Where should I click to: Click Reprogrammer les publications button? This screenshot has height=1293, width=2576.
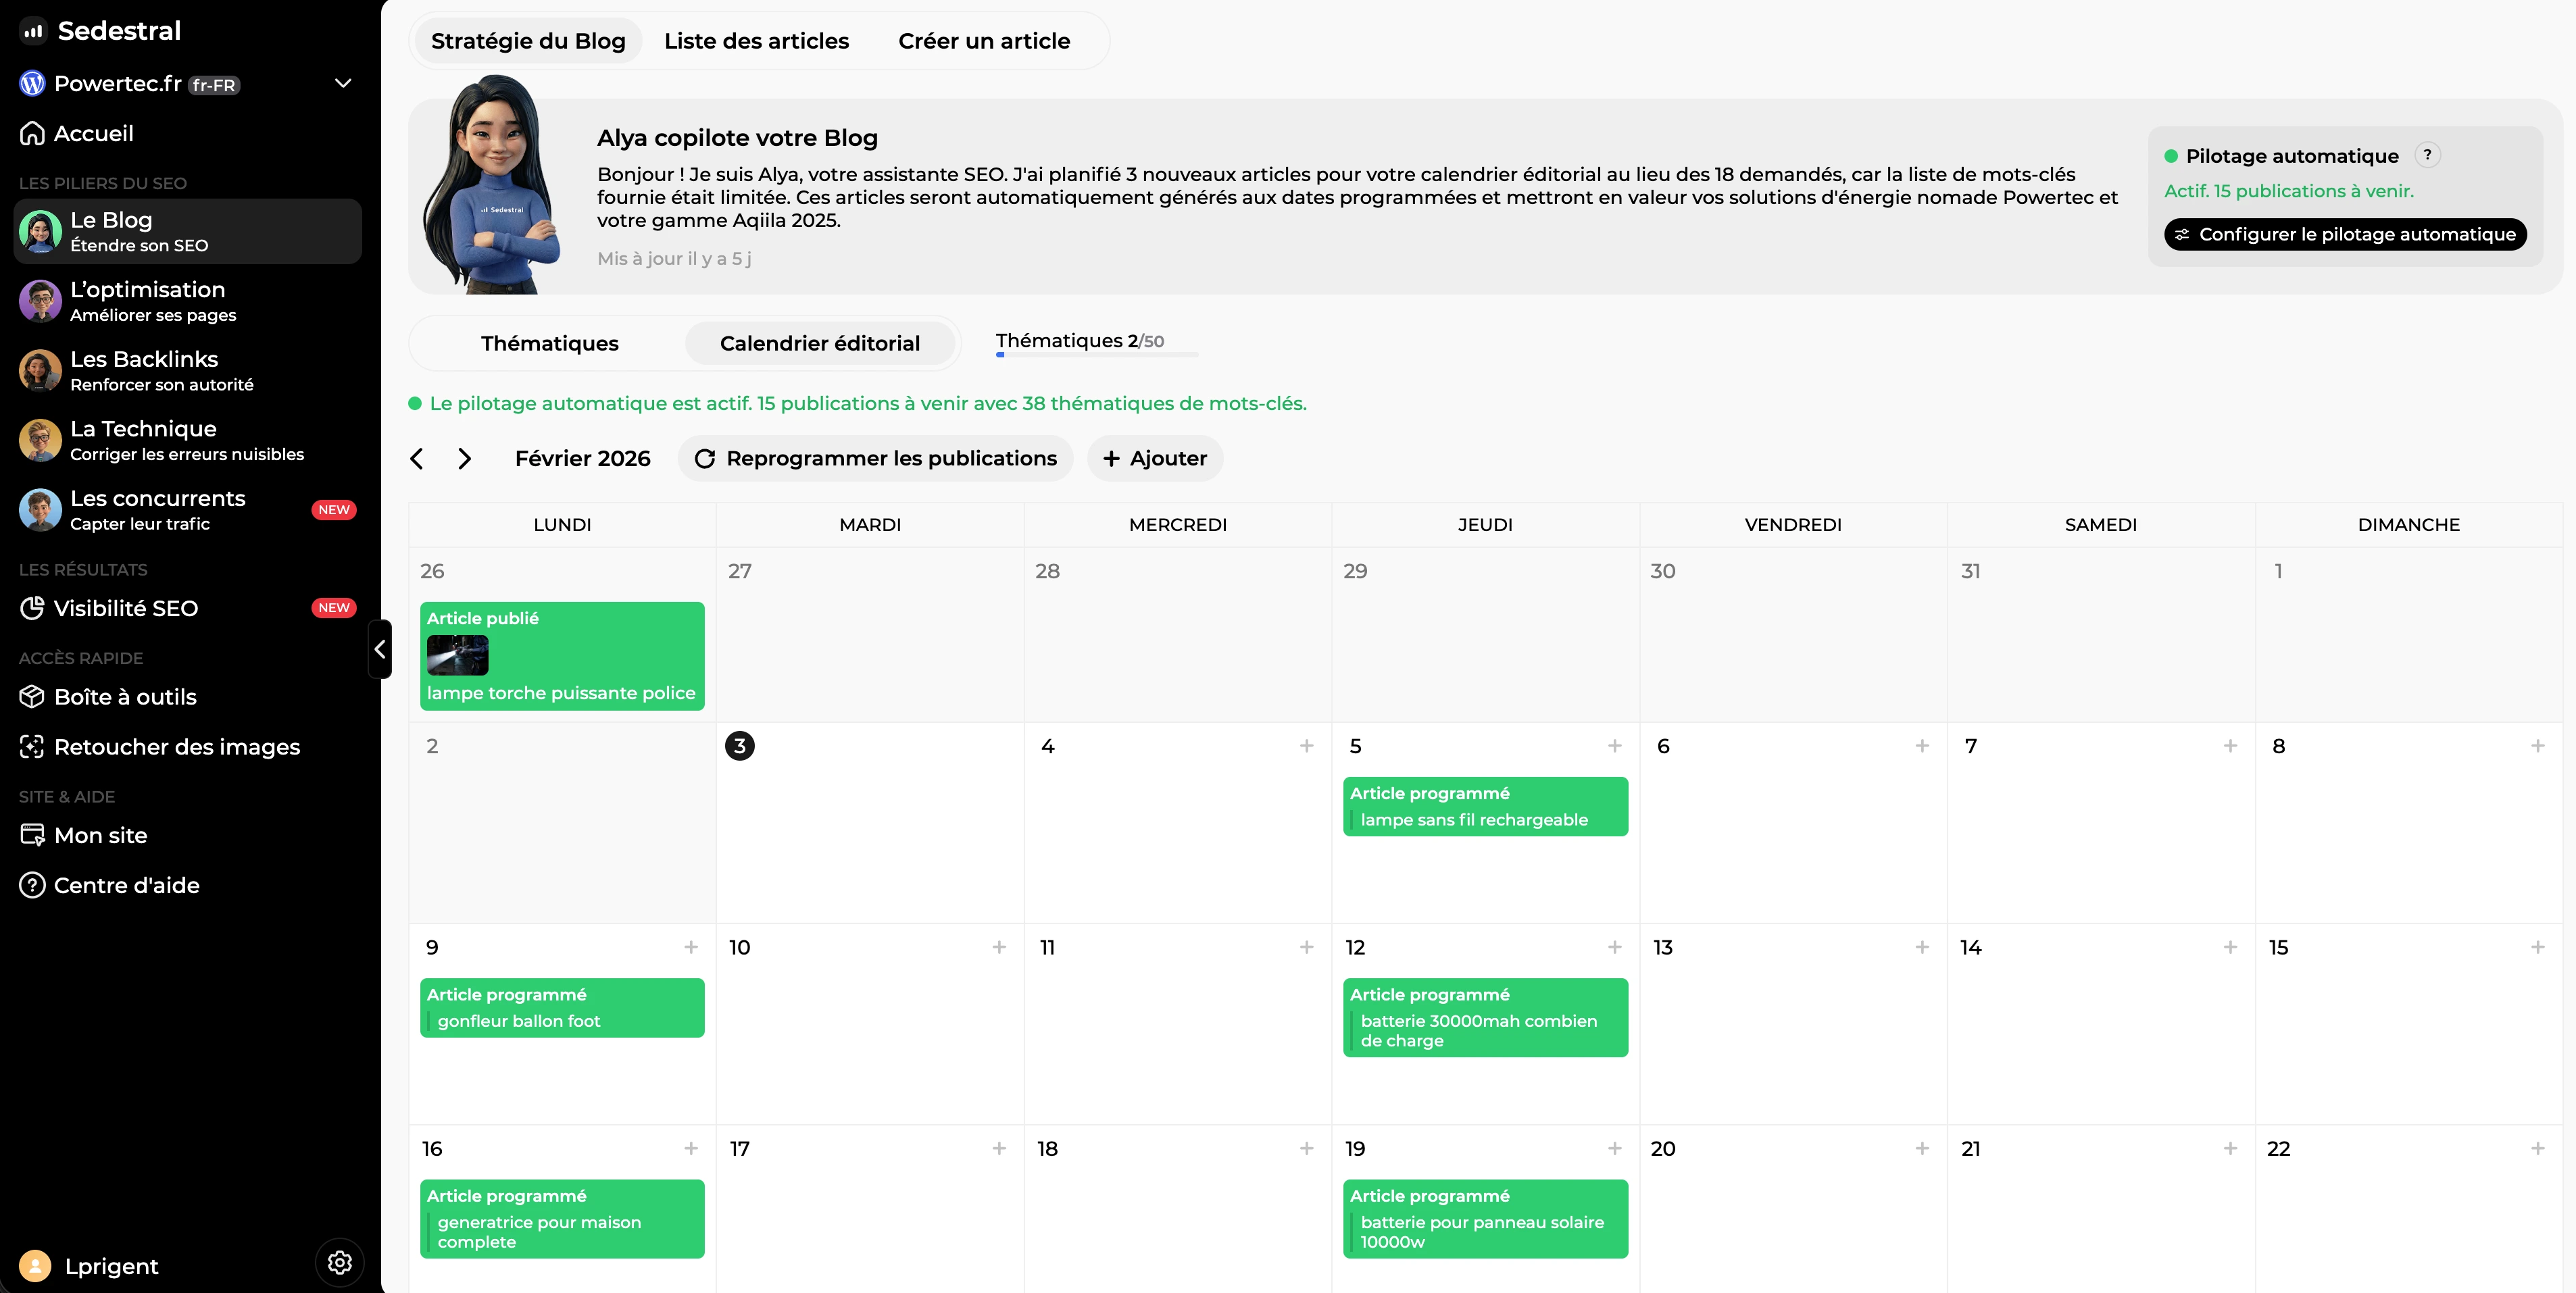pos(875,458)
